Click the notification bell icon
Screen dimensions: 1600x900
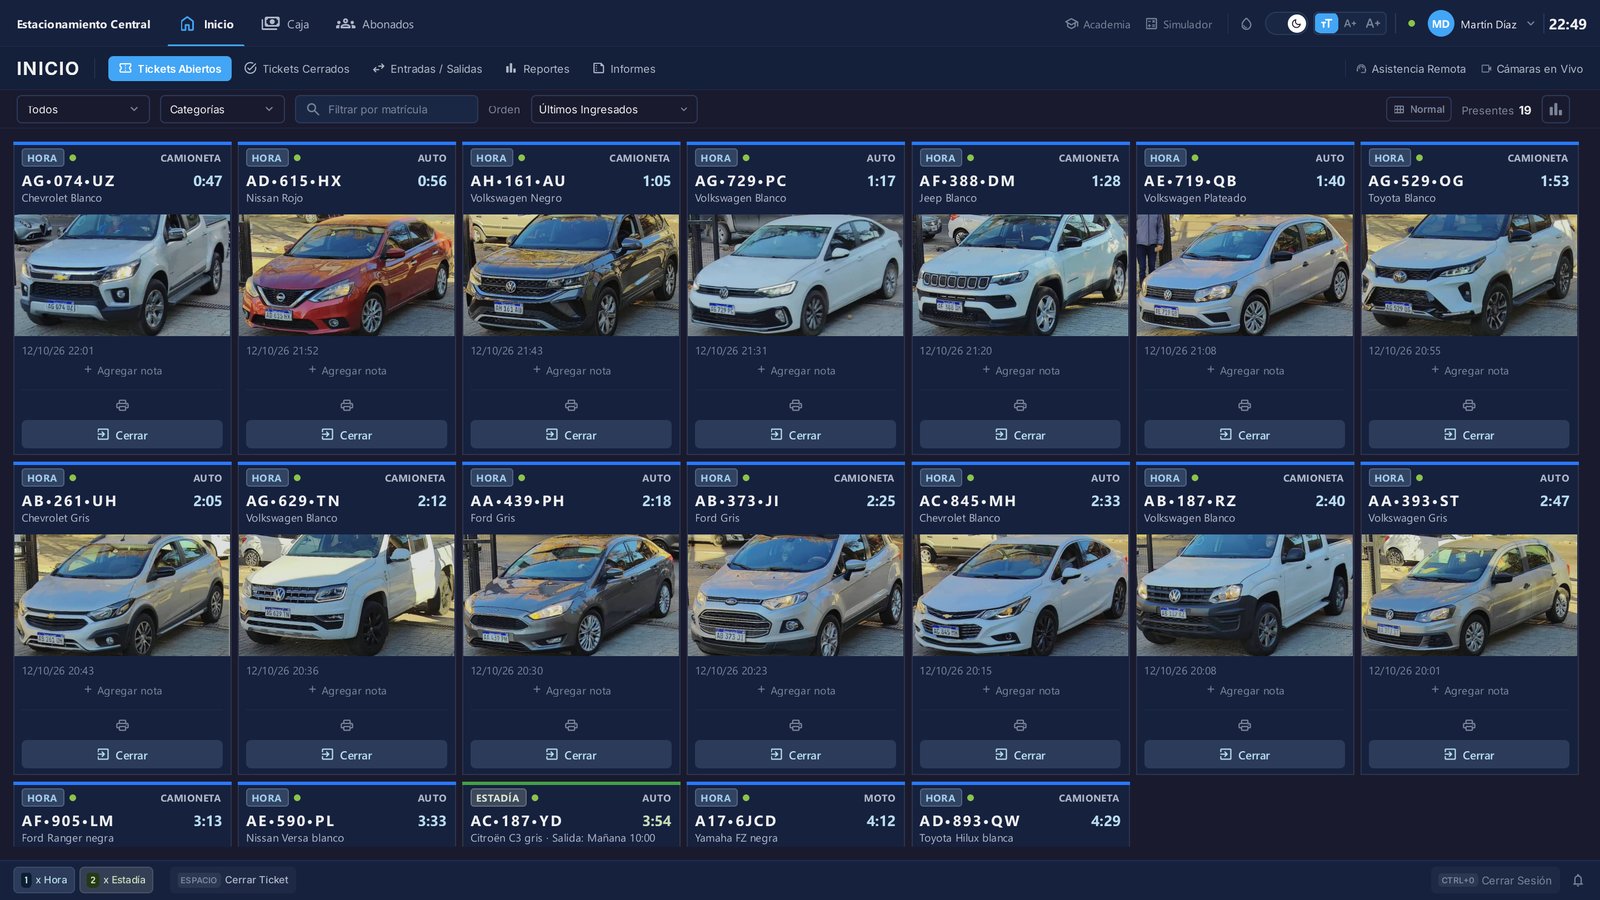1578,880
